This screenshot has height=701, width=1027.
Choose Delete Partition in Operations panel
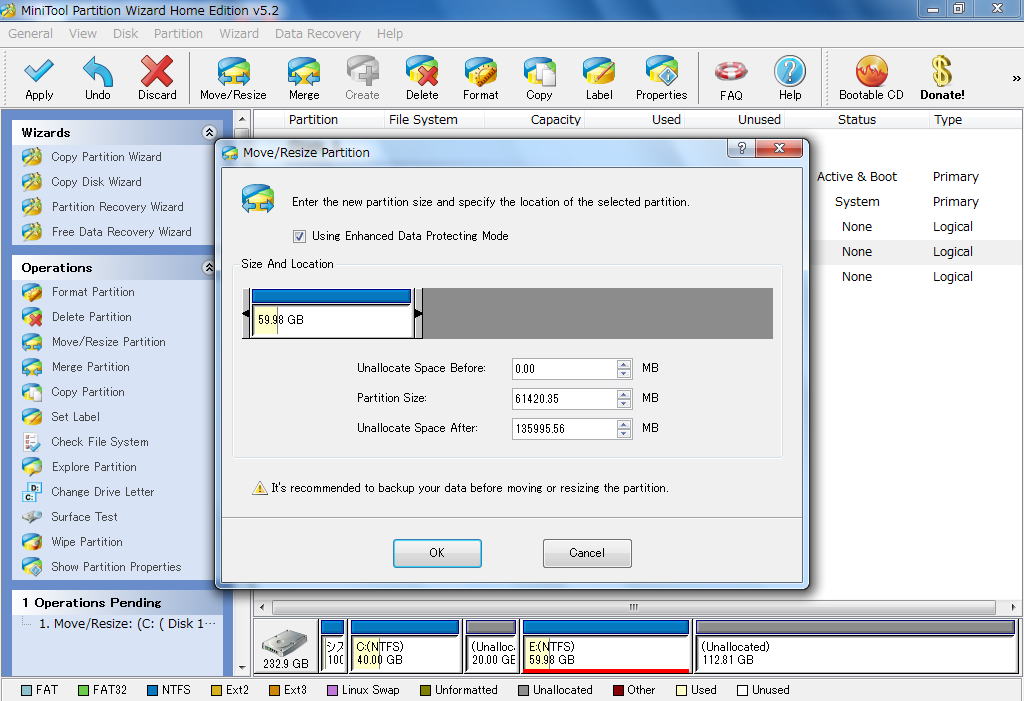[92, 316]
